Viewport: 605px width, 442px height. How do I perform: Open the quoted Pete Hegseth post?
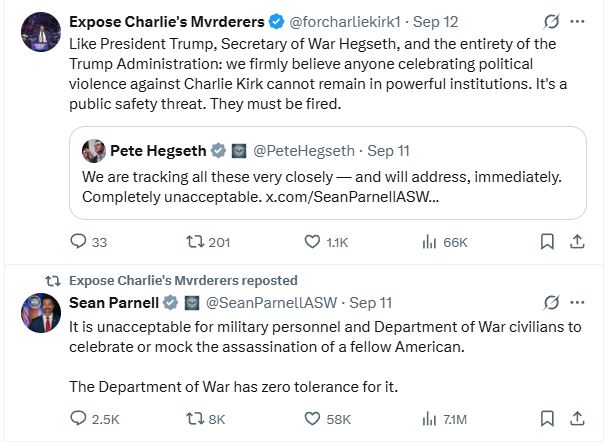pyautogui.click(x=328, y=173)
